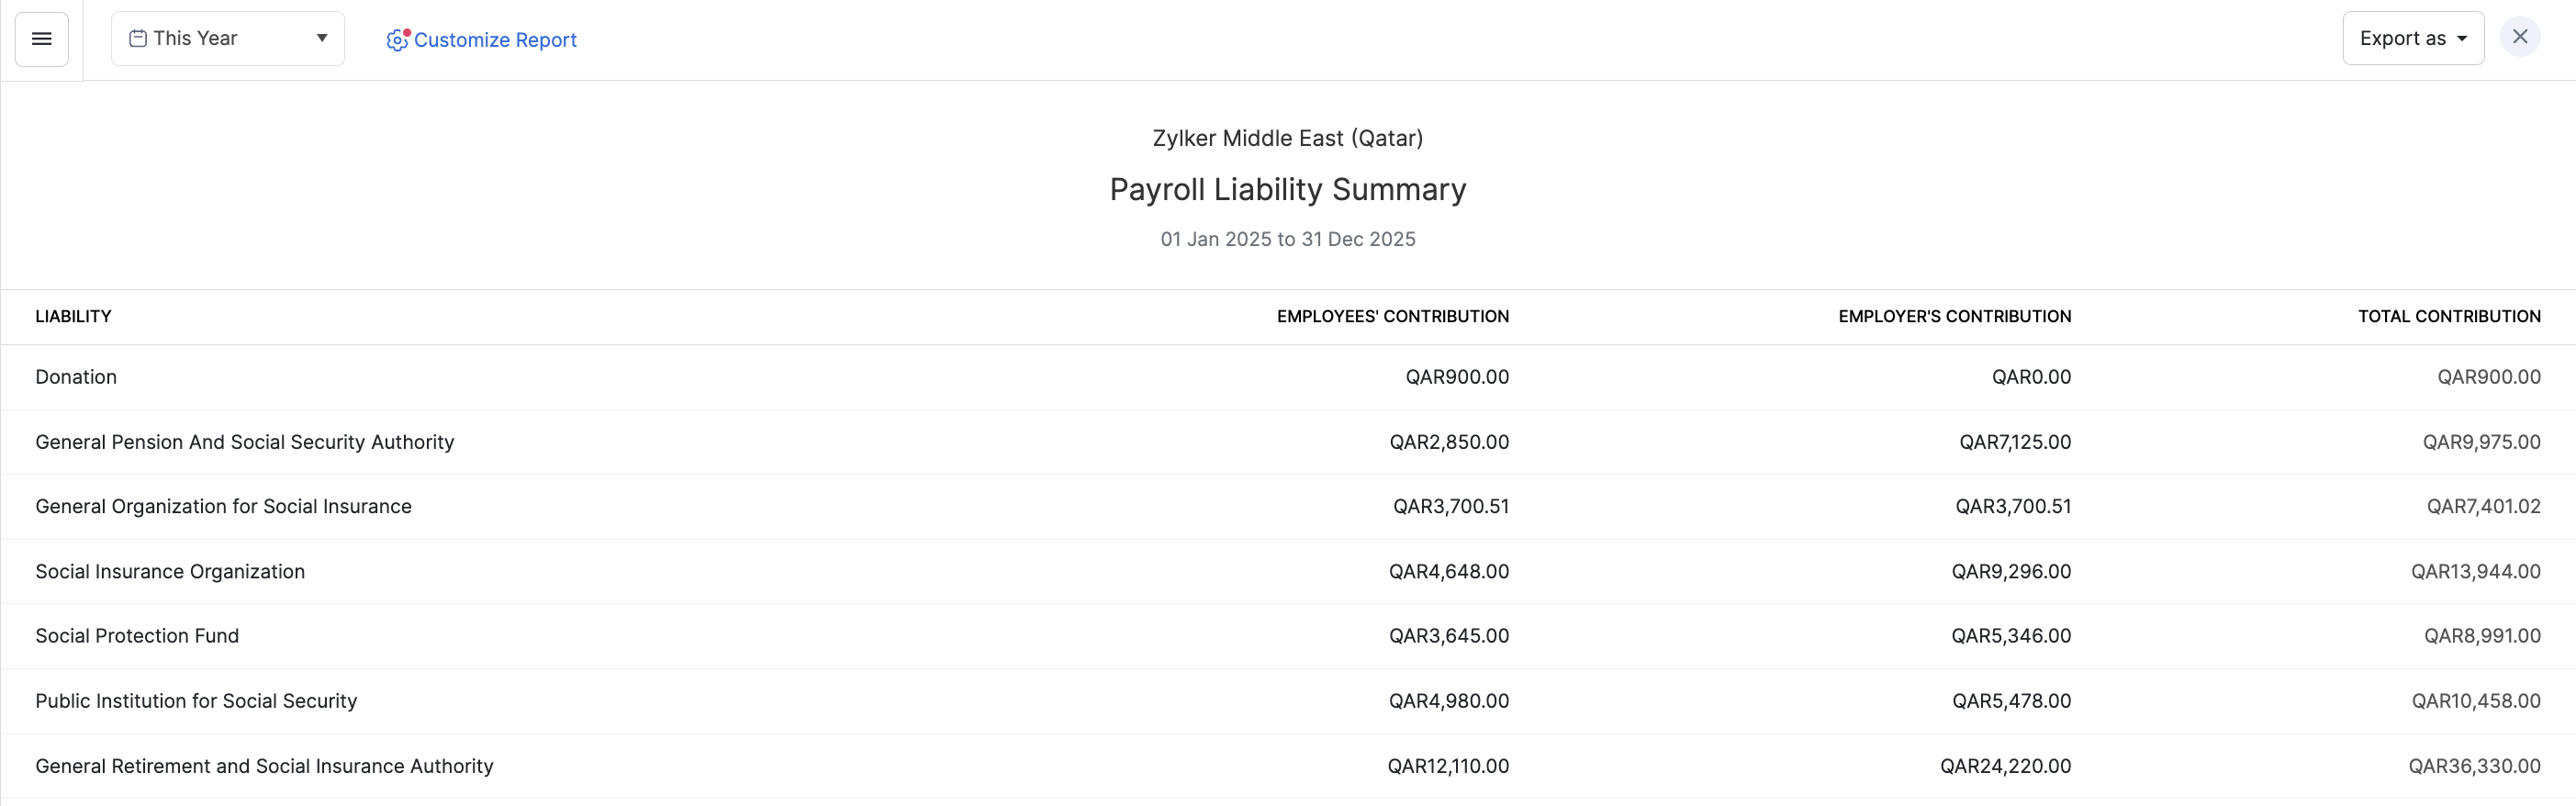Click the Employer's Contribution column header

[x=1954, y=317]
